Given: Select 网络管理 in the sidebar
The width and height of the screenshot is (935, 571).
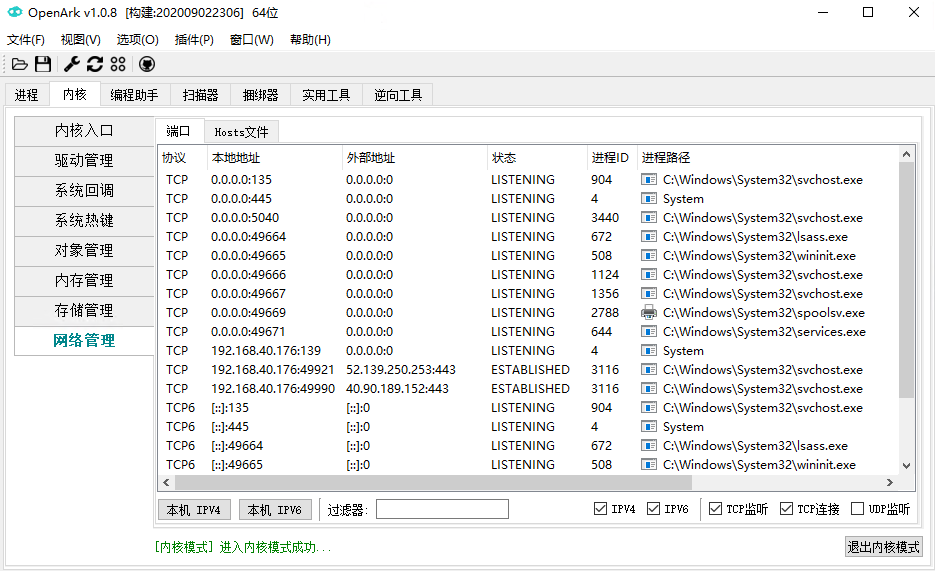Looking at the screenshot, I should pyautogui.click(x=84, y=341).
